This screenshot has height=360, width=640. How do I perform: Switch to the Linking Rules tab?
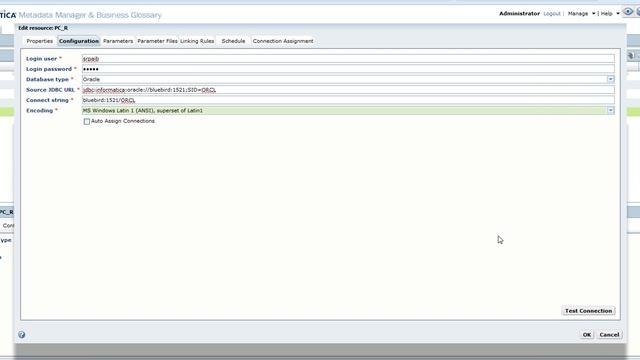tap(197, 41)
